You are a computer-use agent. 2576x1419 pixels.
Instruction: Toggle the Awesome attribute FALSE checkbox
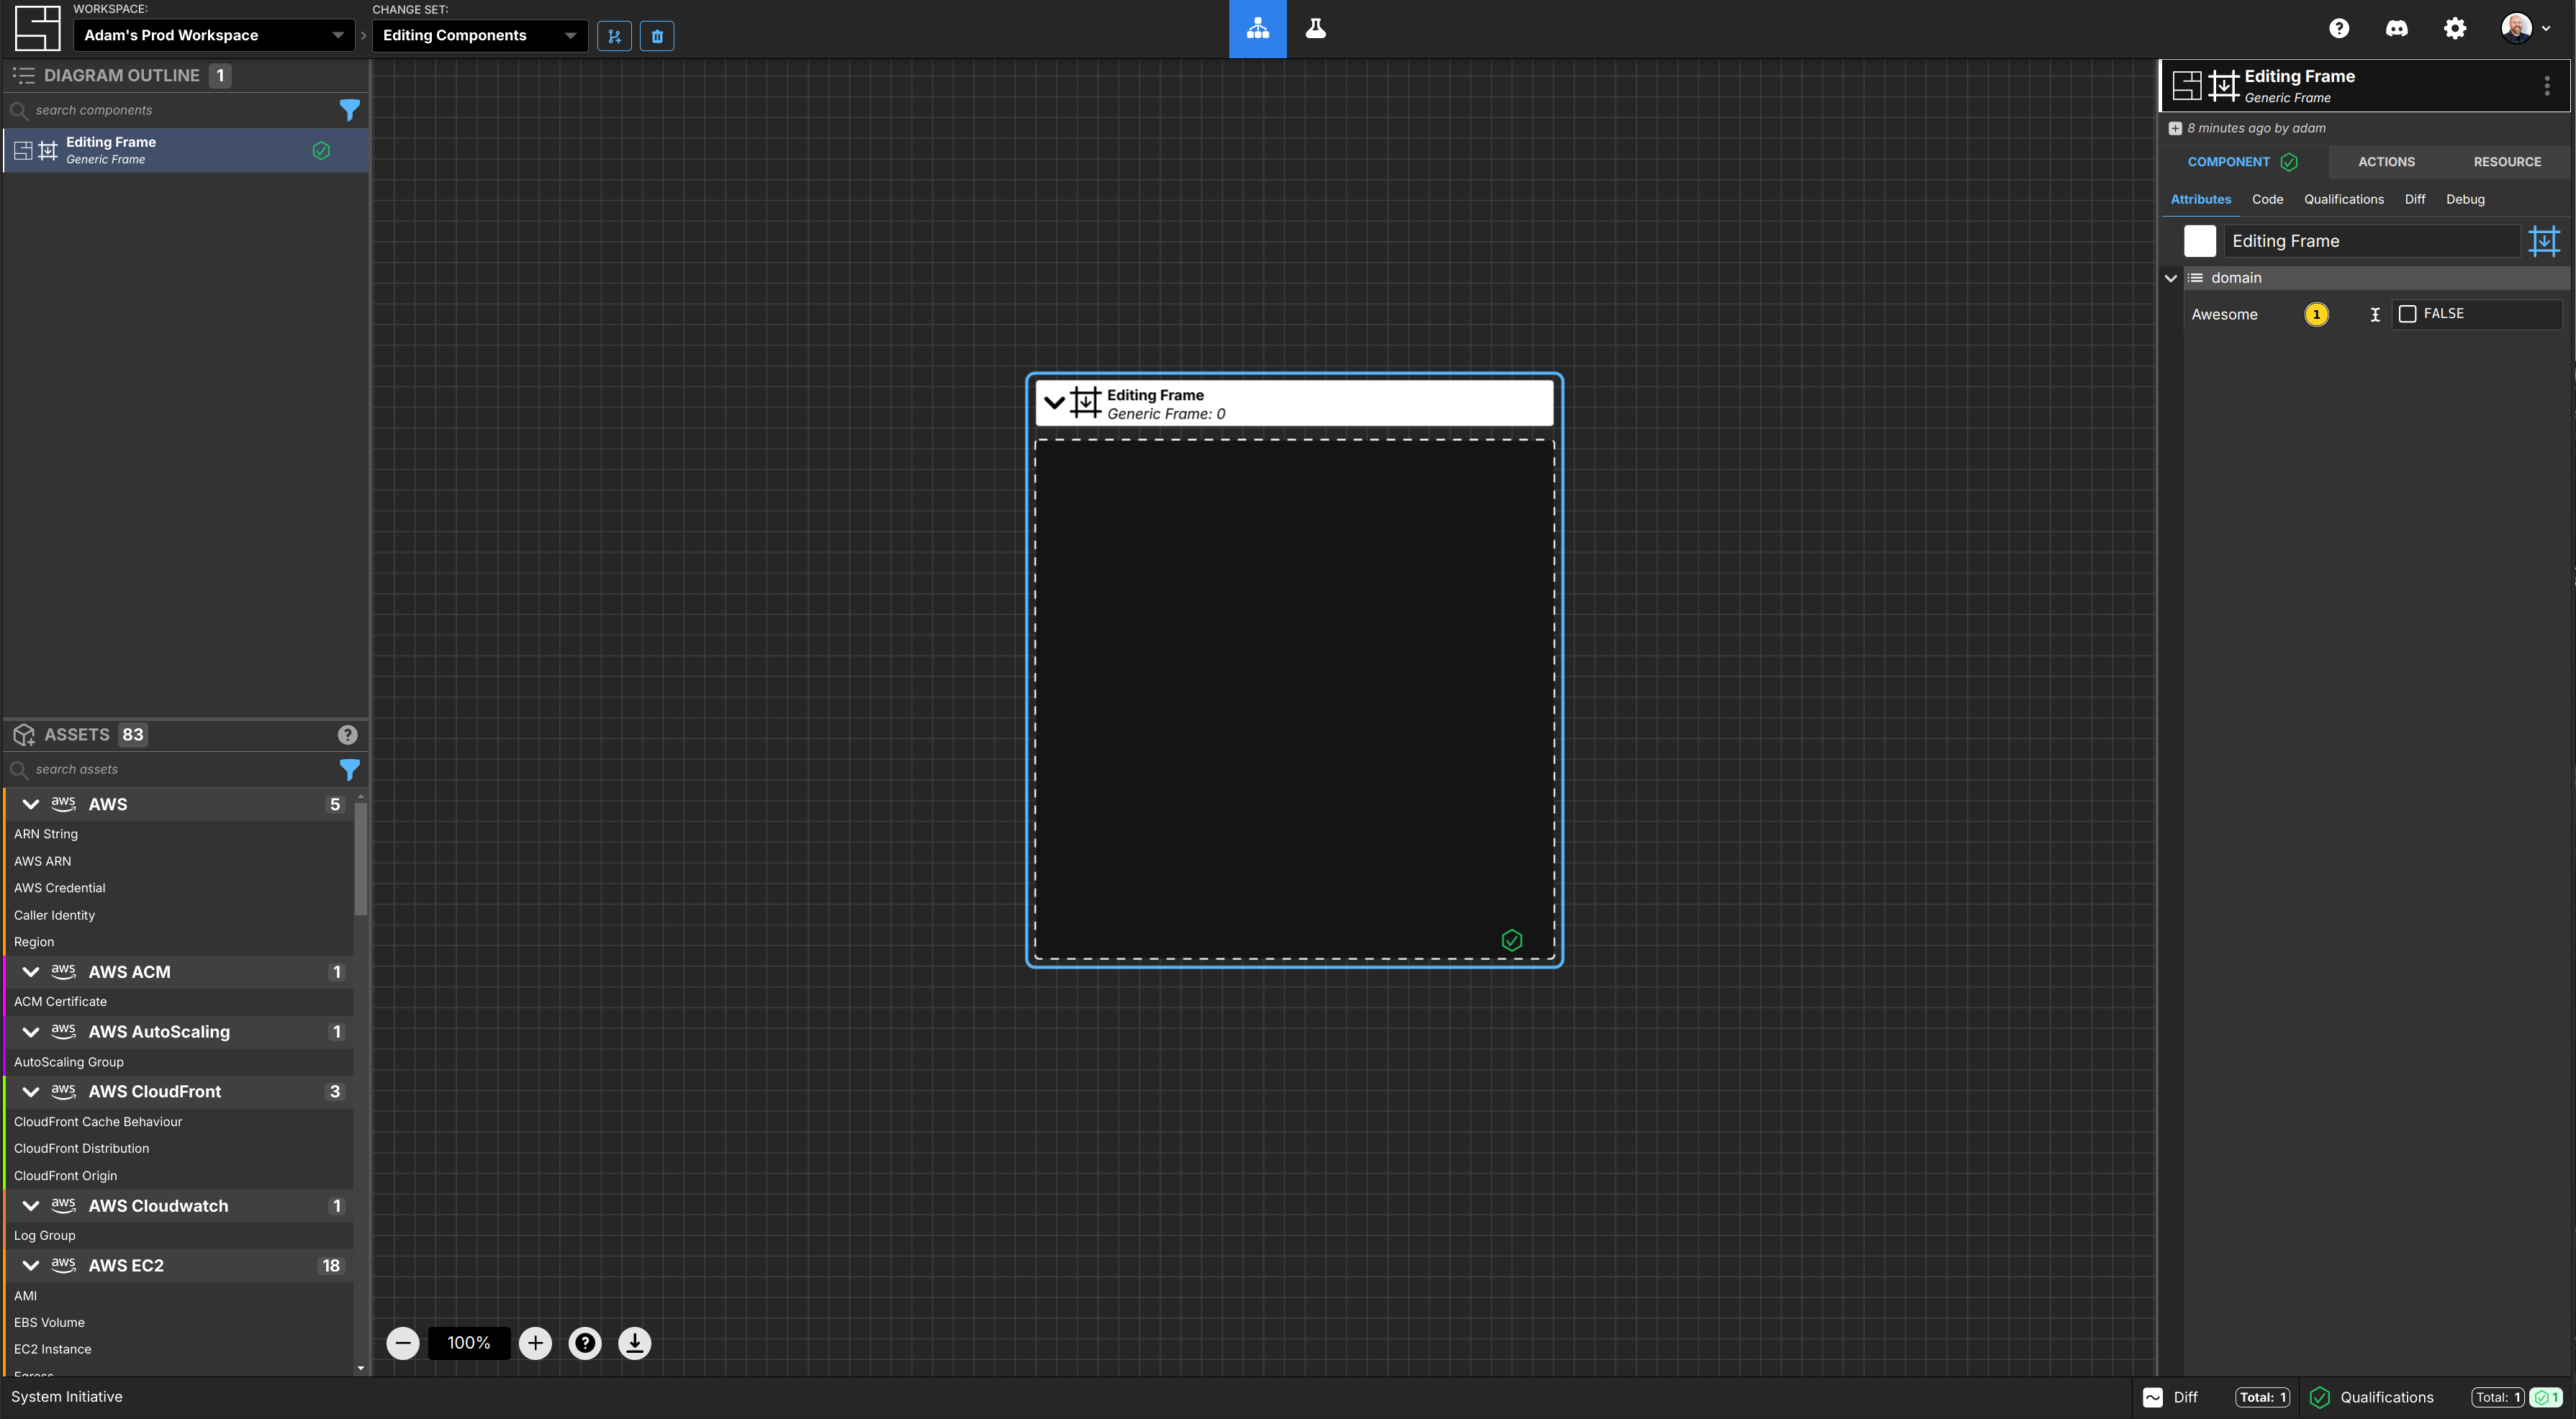point(2405,314)
